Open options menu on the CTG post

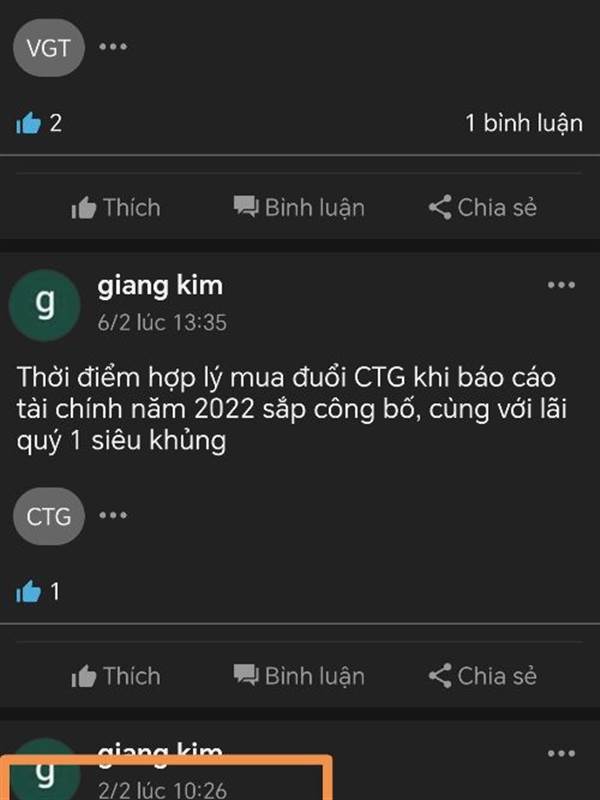pyautogui.click(x=561, y=285)
